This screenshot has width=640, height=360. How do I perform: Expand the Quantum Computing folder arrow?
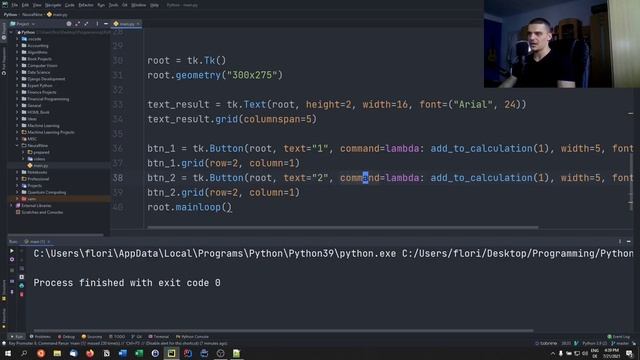(x=18, y=192)
